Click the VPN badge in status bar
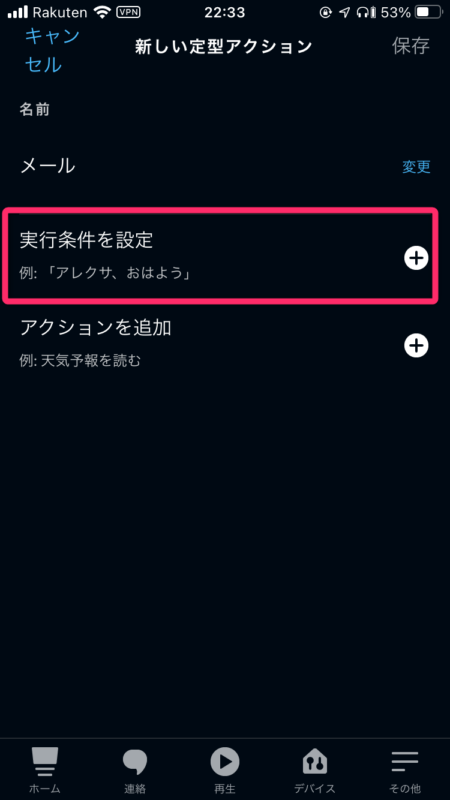 click(129, 12)
